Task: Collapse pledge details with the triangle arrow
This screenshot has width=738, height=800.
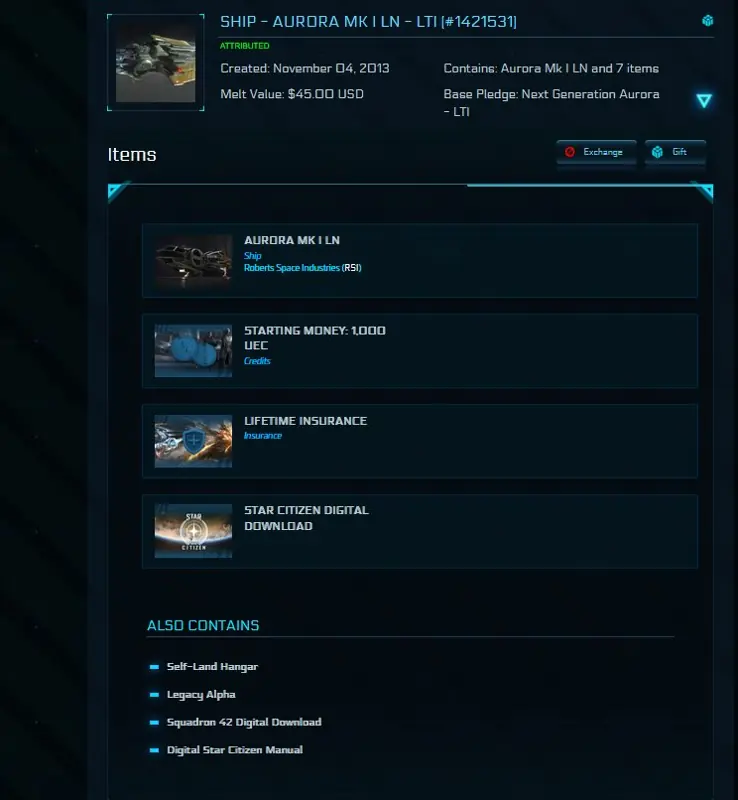Action: click(x=704, y=101)
